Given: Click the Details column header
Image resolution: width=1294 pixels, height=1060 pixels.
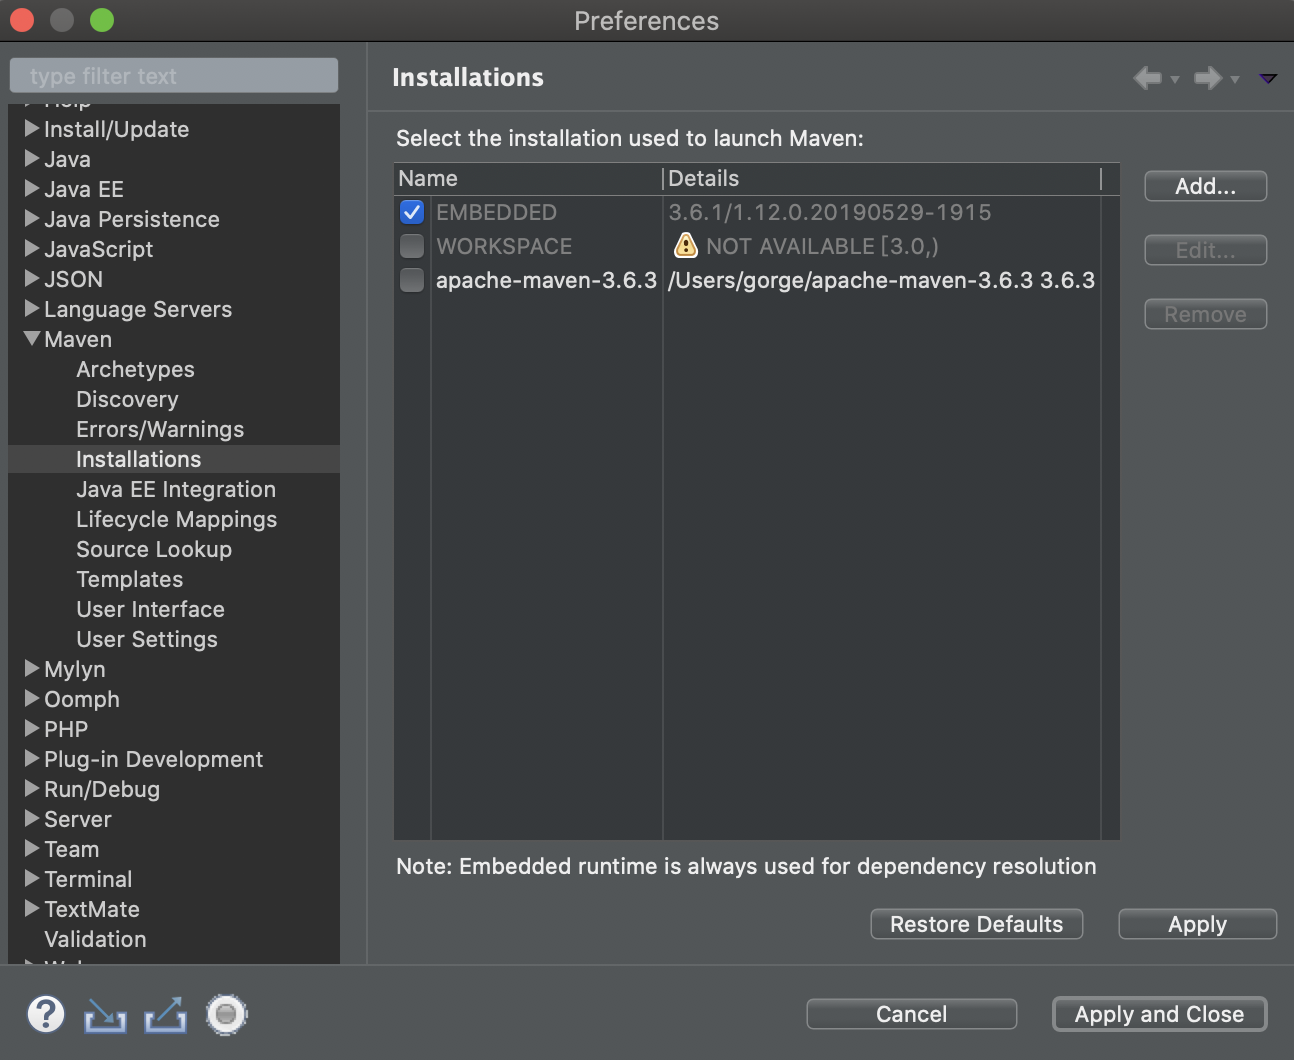Looking at the screenshot, I should point(881,178).
